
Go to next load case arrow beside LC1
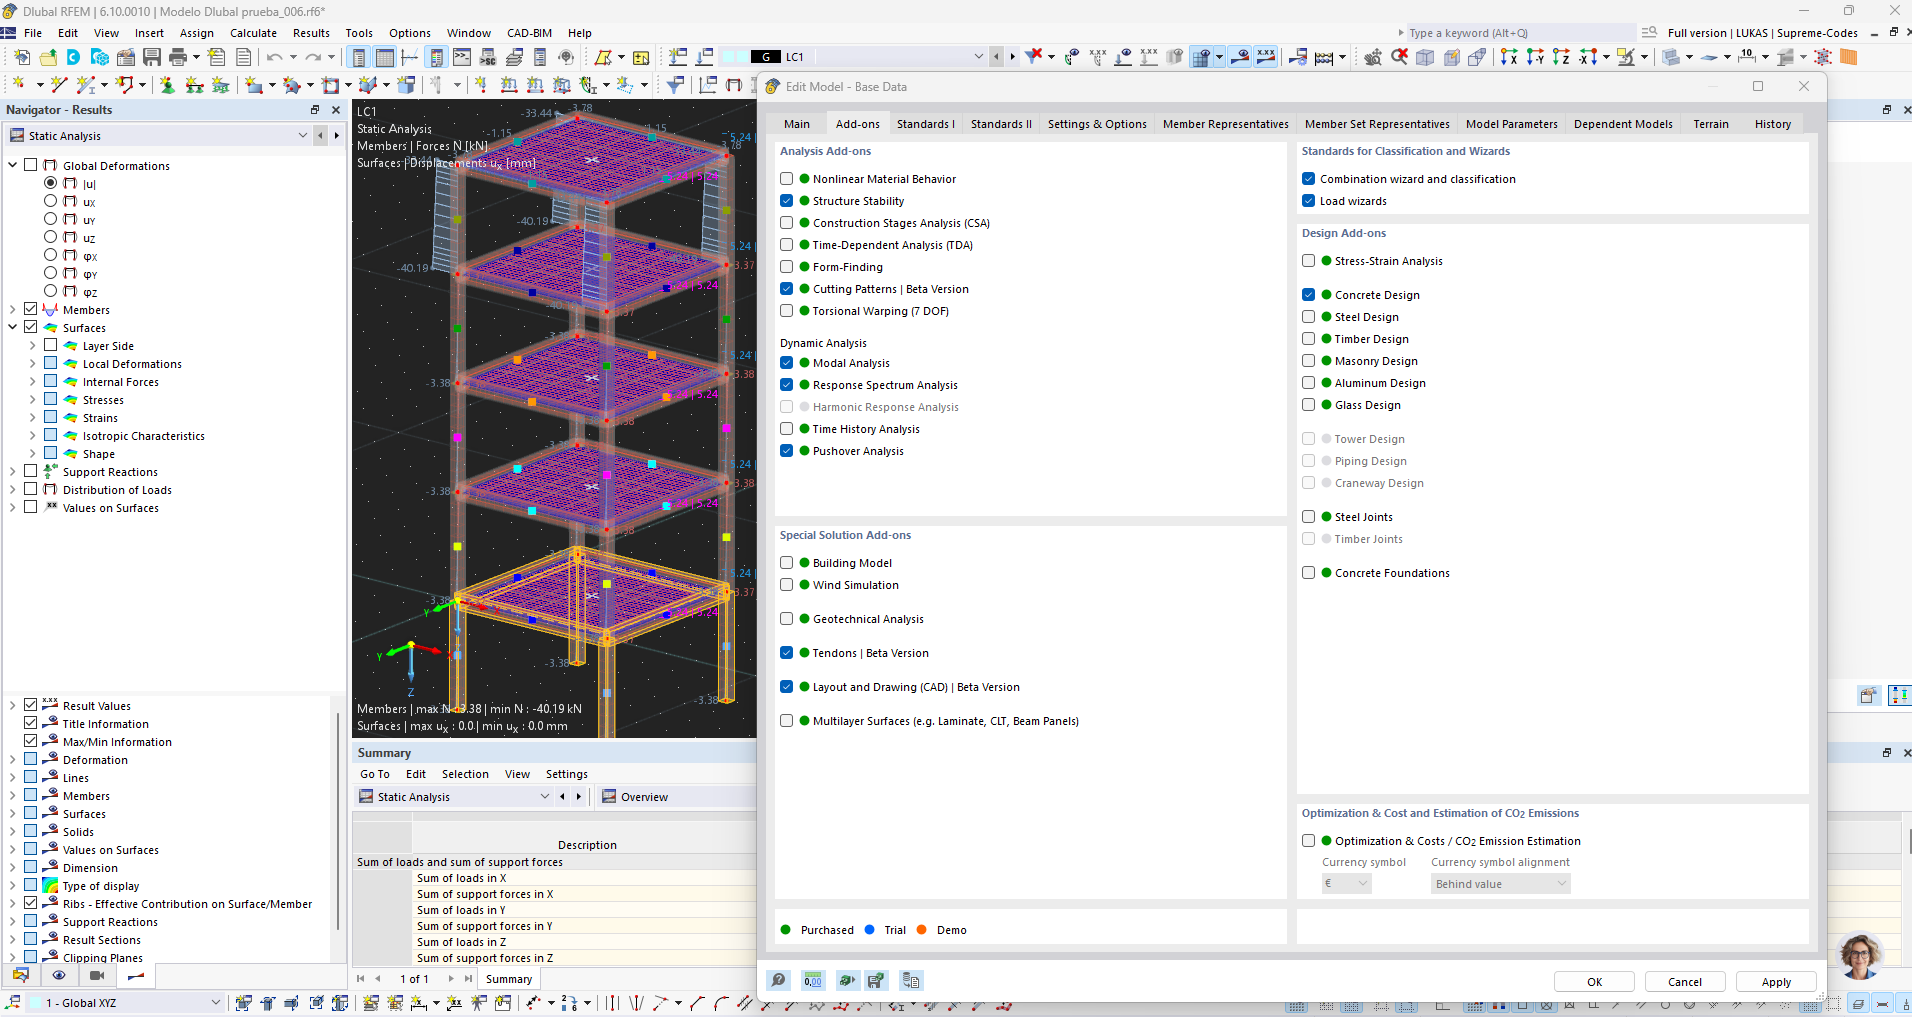coord(1012,57)
